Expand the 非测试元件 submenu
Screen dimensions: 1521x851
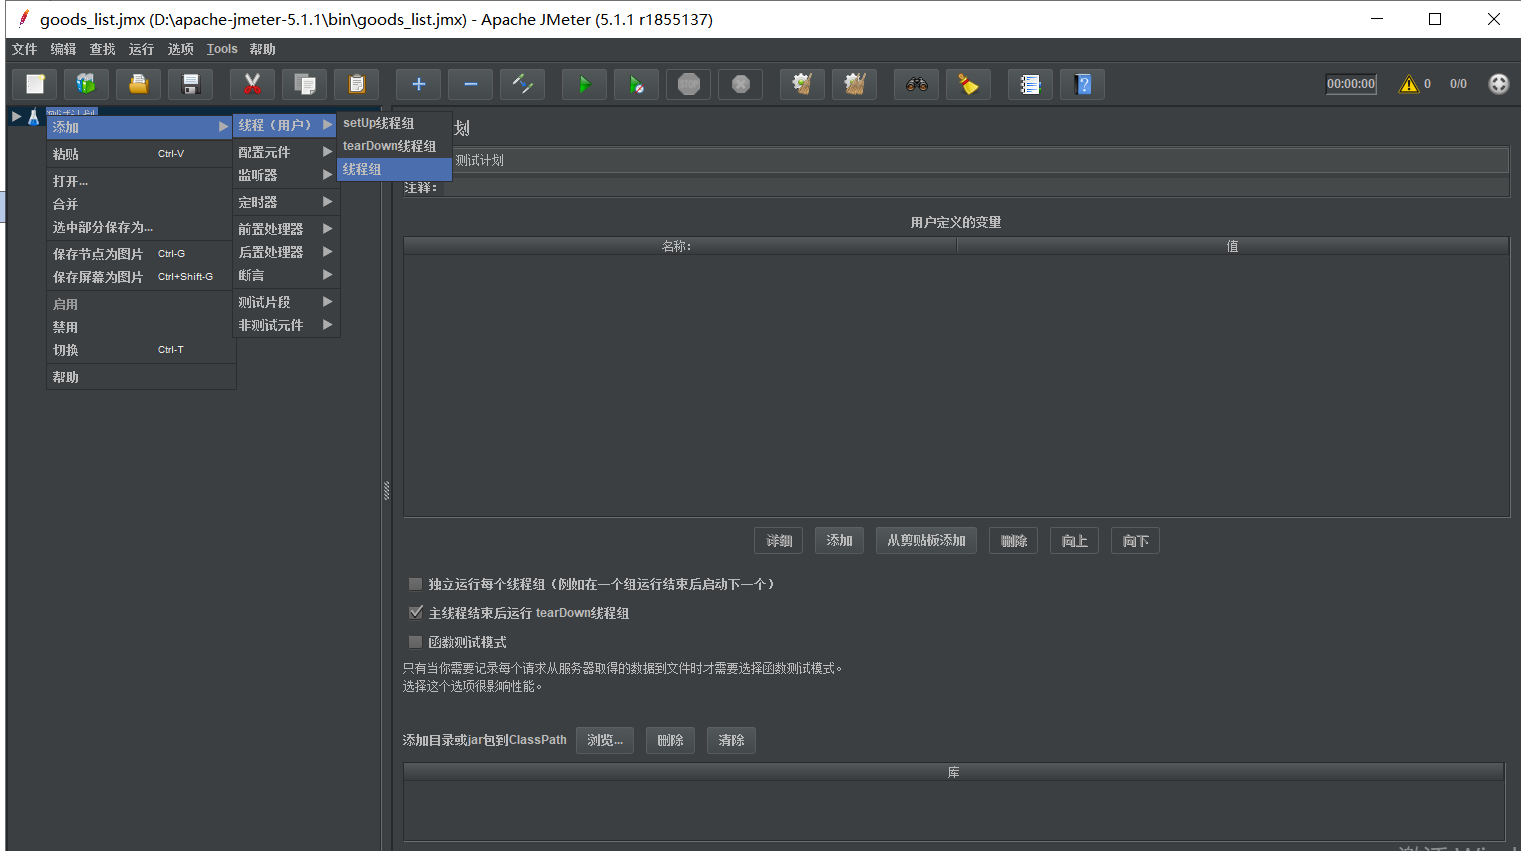[x=285, y=325]
